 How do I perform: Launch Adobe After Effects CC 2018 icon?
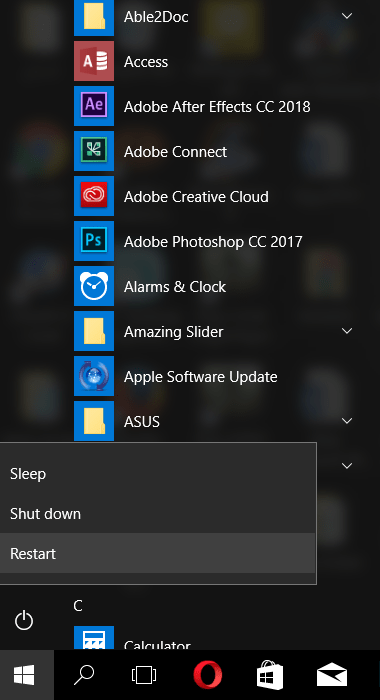(x=94, y=106)
